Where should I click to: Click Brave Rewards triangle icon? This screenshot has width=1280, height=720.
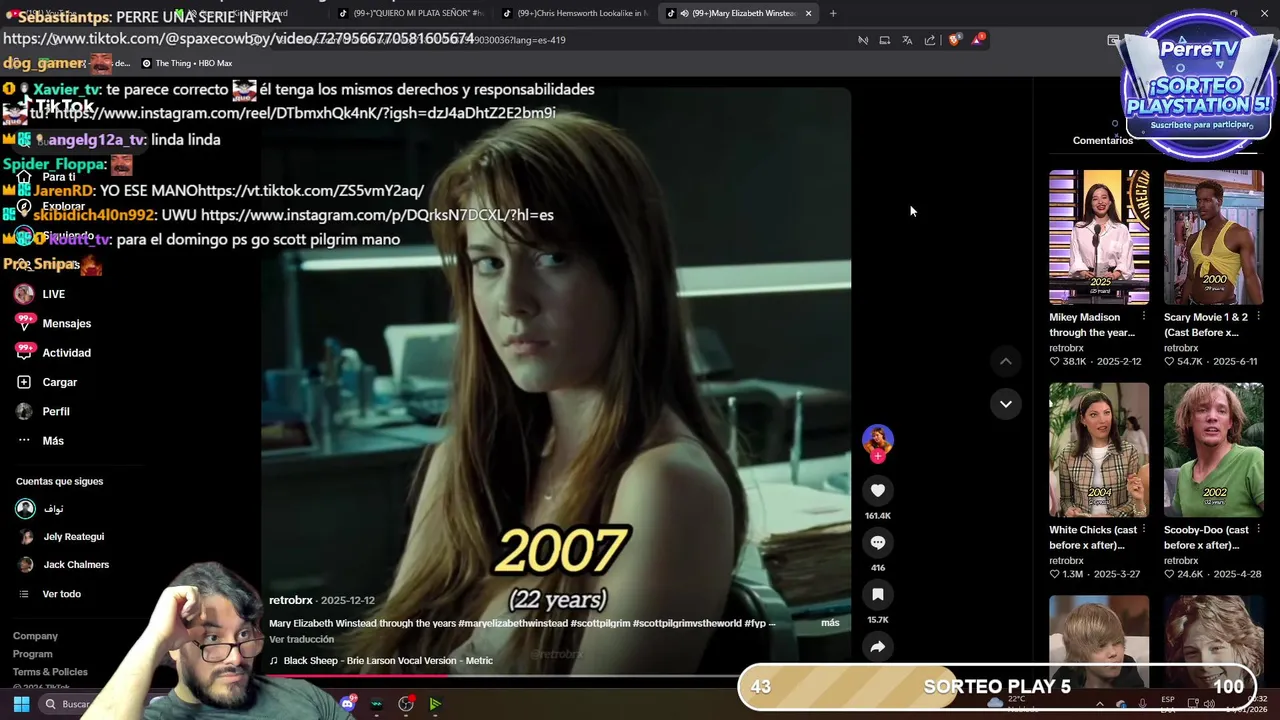tap(977, 40)
